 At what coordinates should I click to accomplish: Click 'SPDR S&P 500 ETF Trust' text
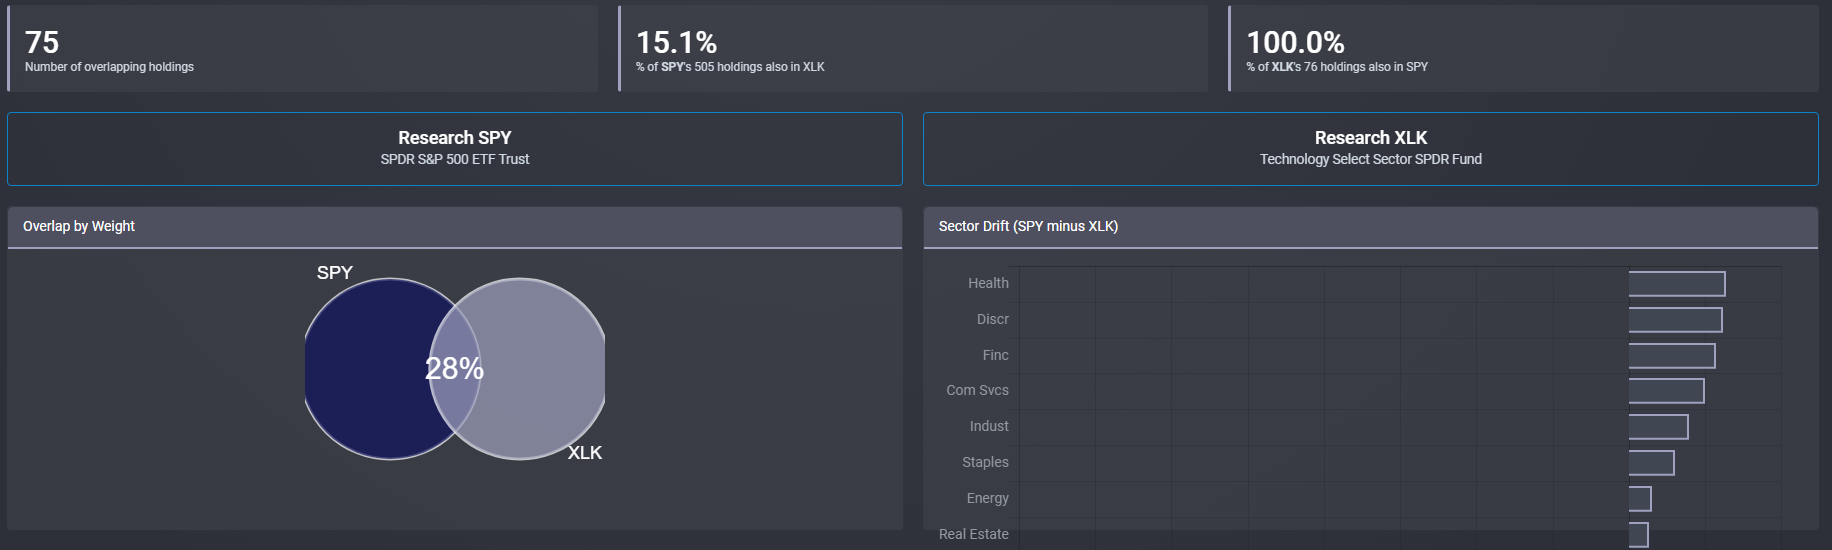[x=455, y=159]
